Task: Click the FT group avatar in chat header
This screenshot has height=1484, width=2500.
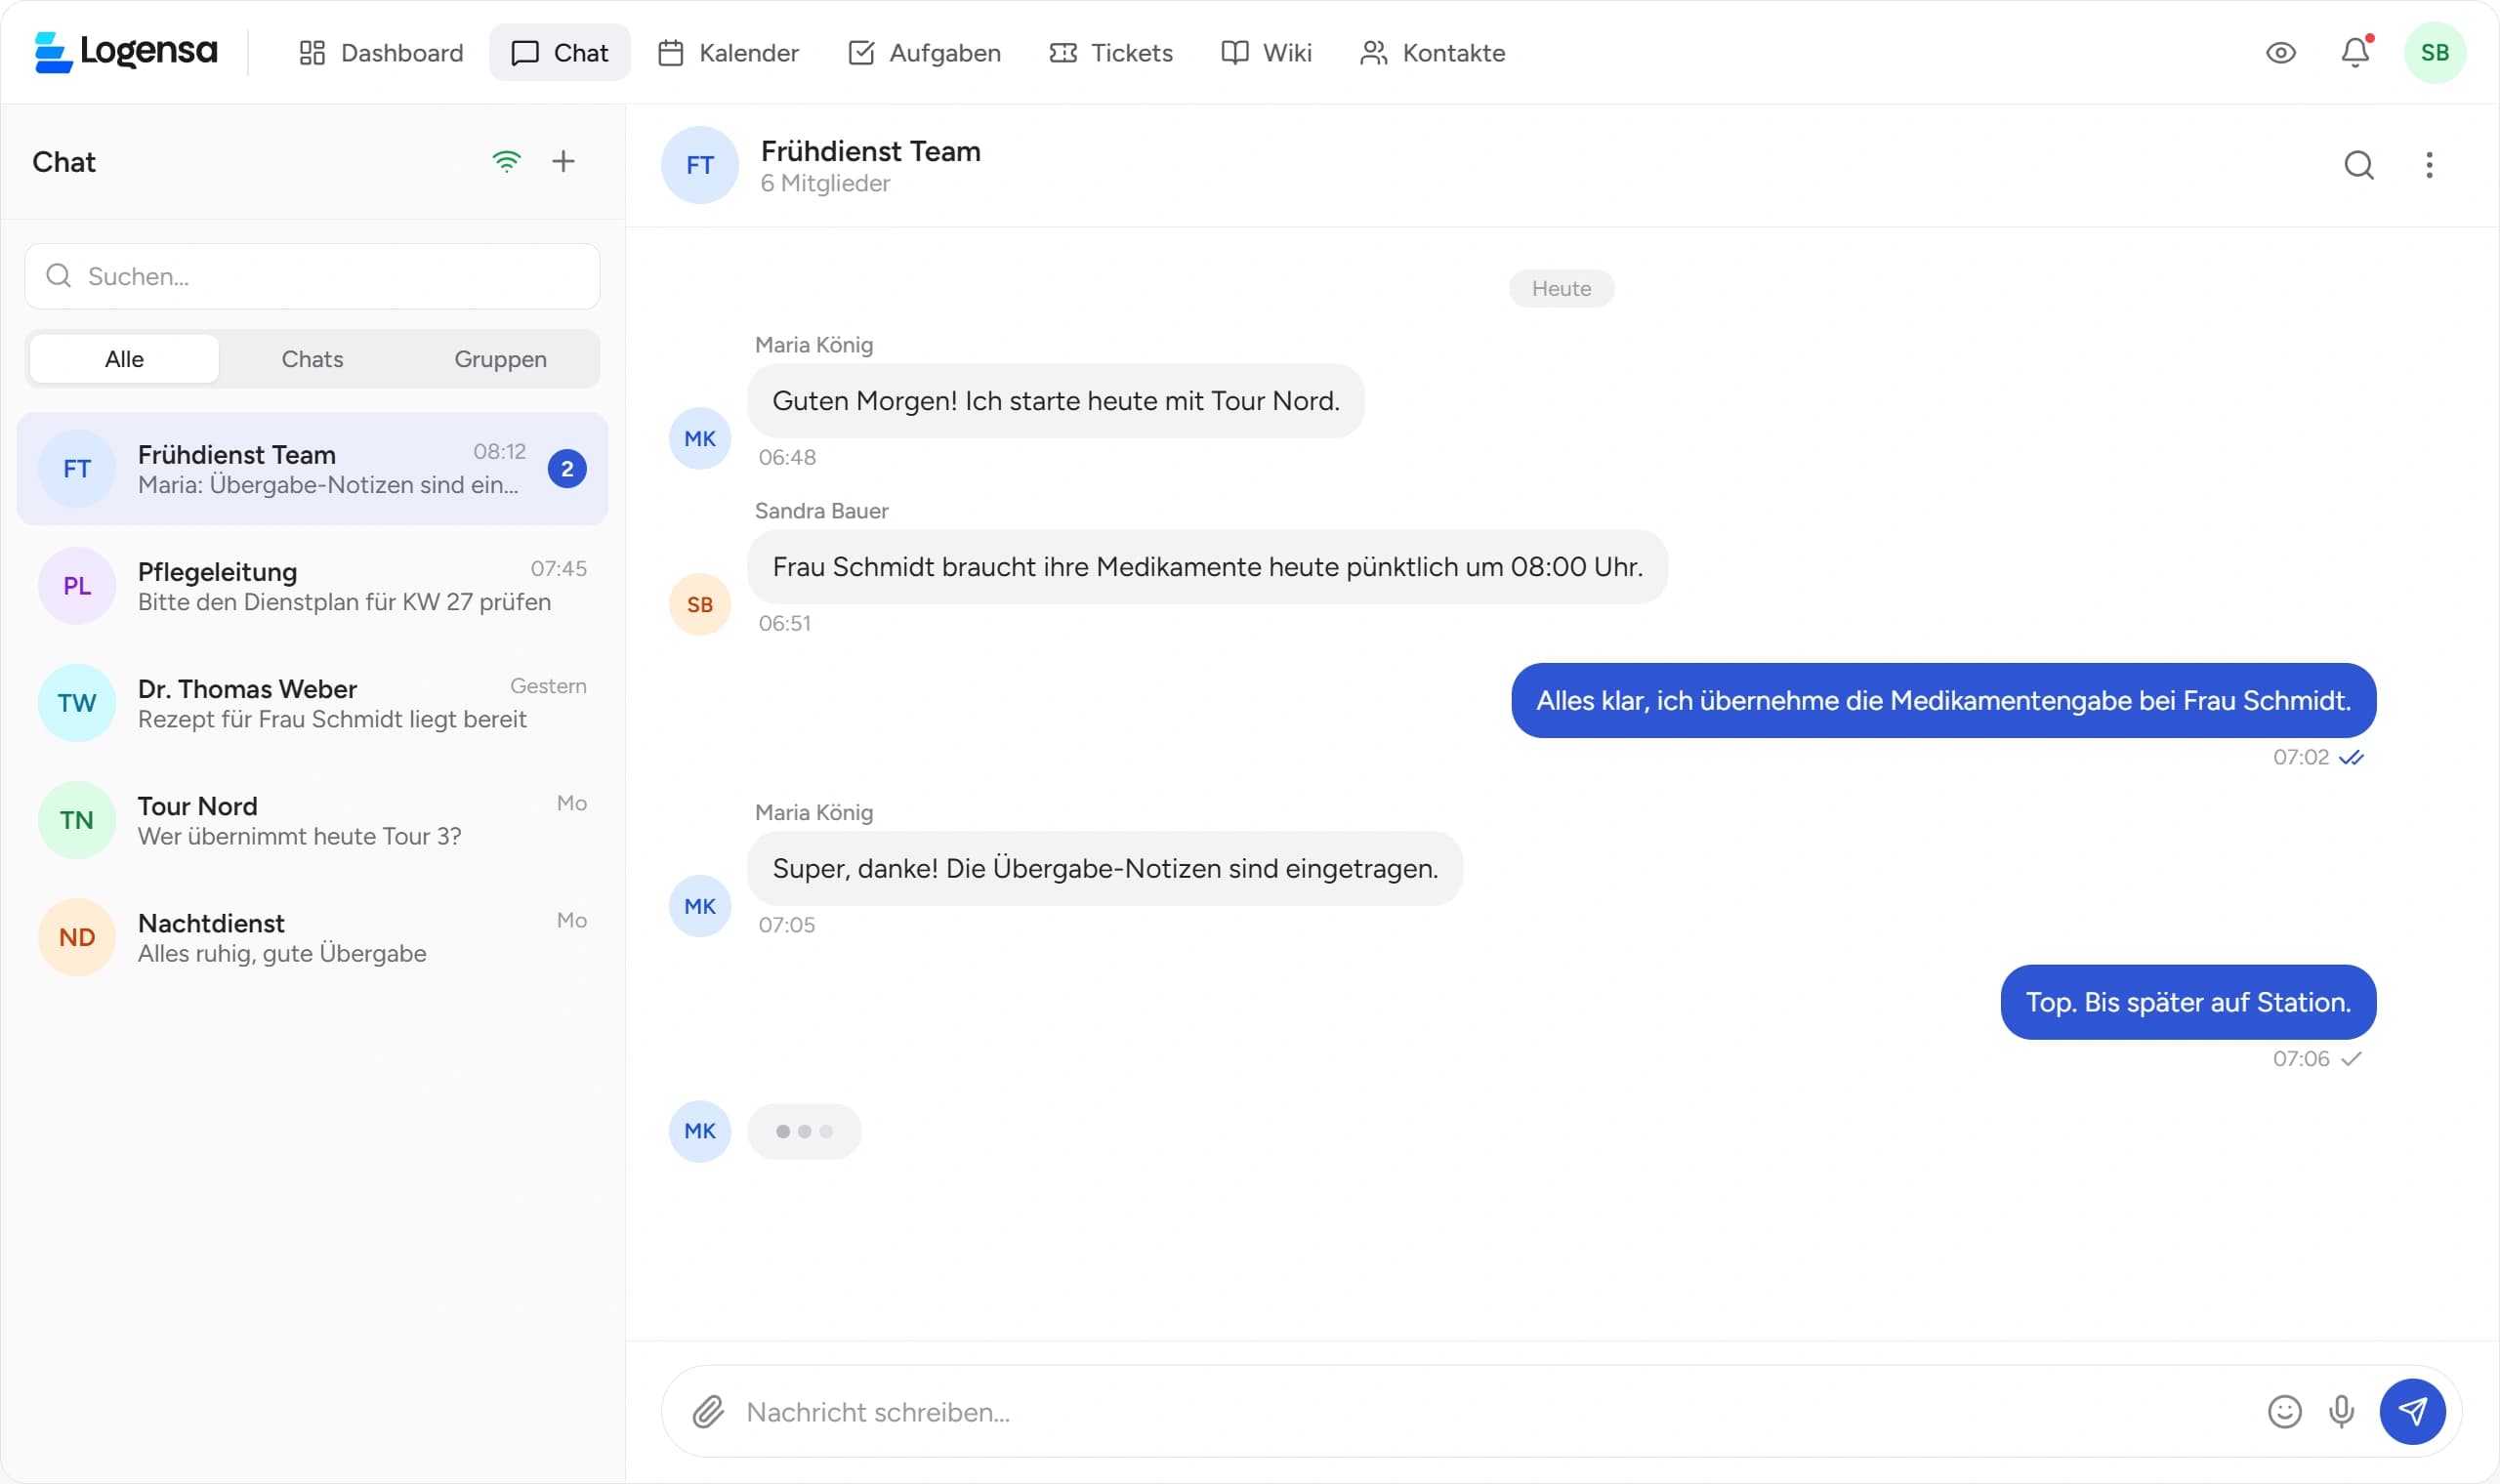Action: (x=700, y=165)
